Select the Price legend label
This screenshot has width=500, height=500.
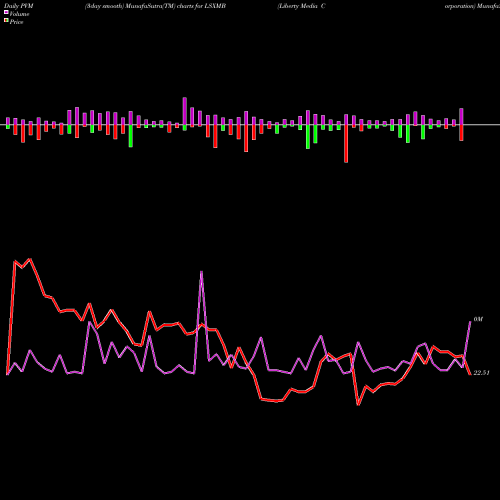point(16,22)
